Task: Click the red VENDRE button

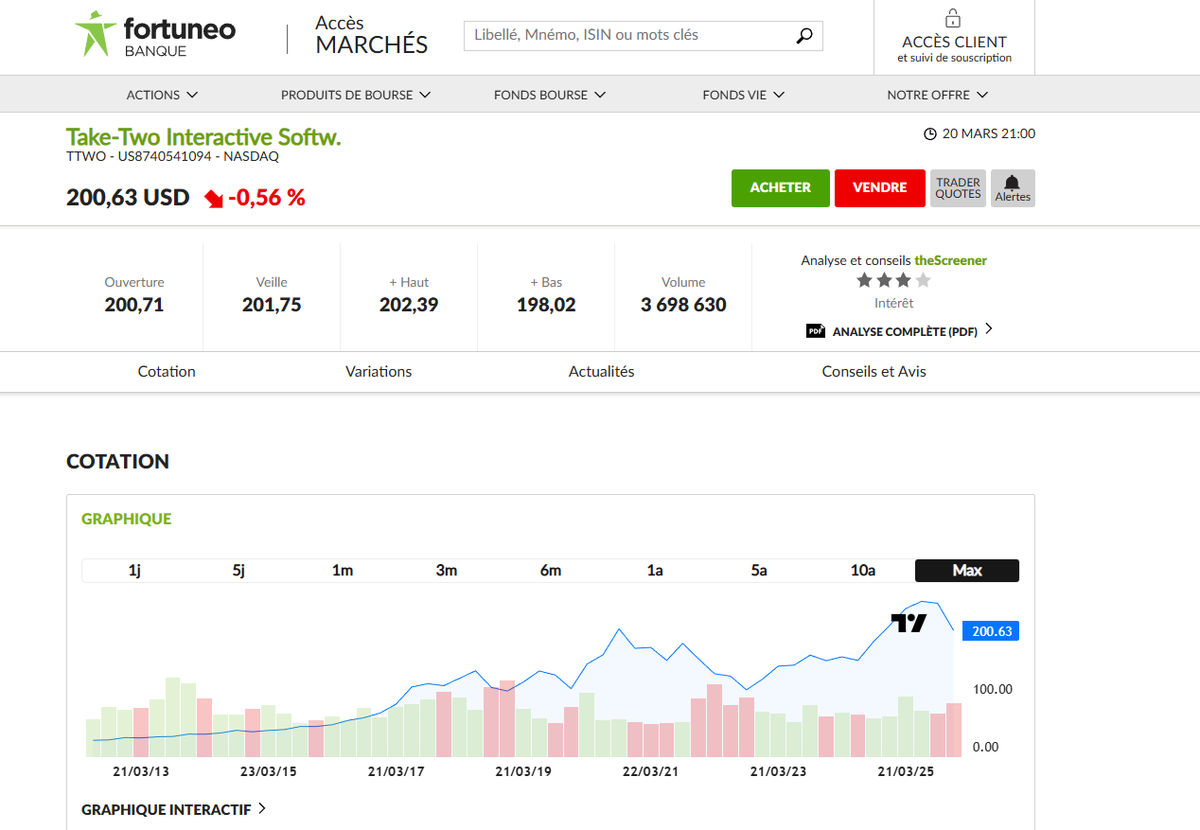Action: [x=880, y=188]
